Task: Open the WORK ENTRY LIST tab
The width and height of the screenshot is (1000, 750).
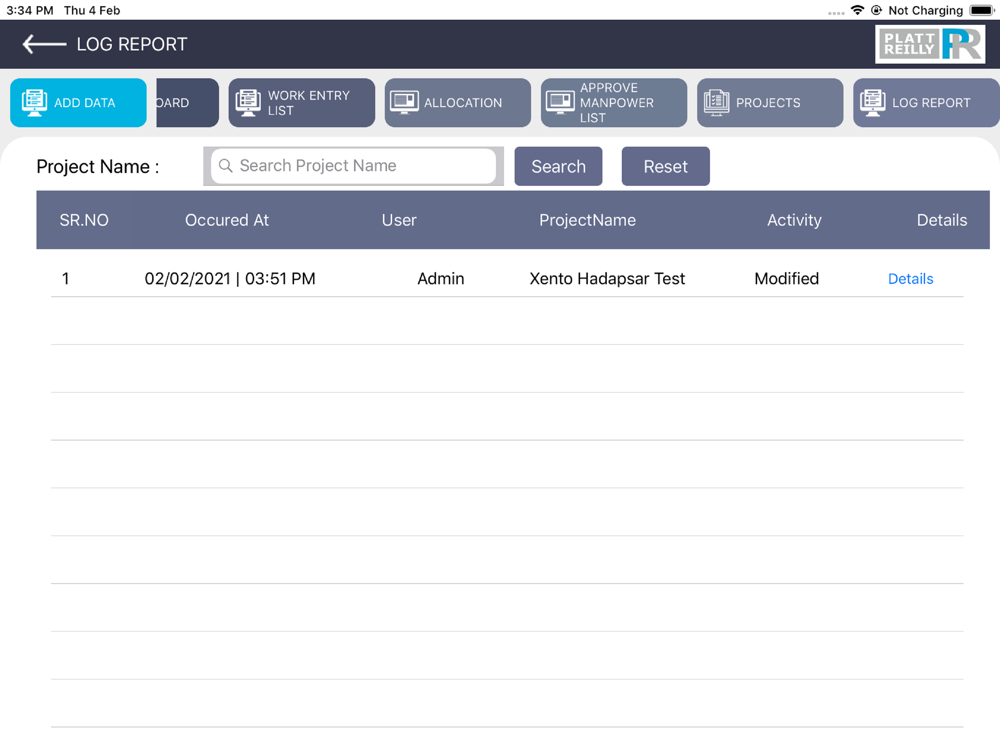Action: [302, 103]
